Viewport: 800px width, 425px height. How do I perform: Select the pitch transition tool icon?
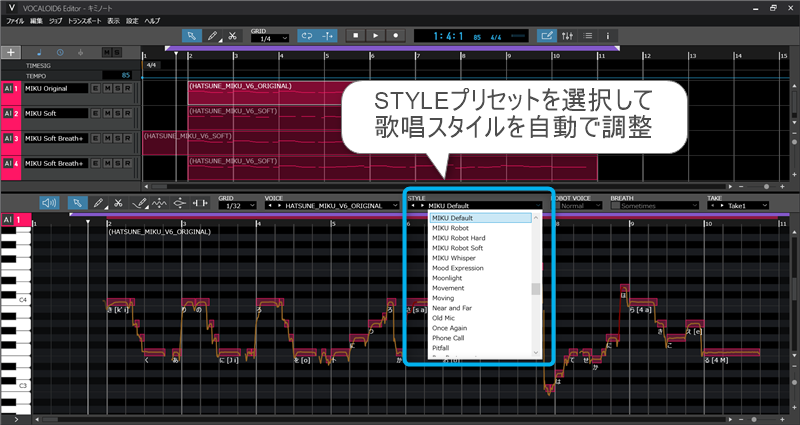pyautogui.click(x=180, y=203)
